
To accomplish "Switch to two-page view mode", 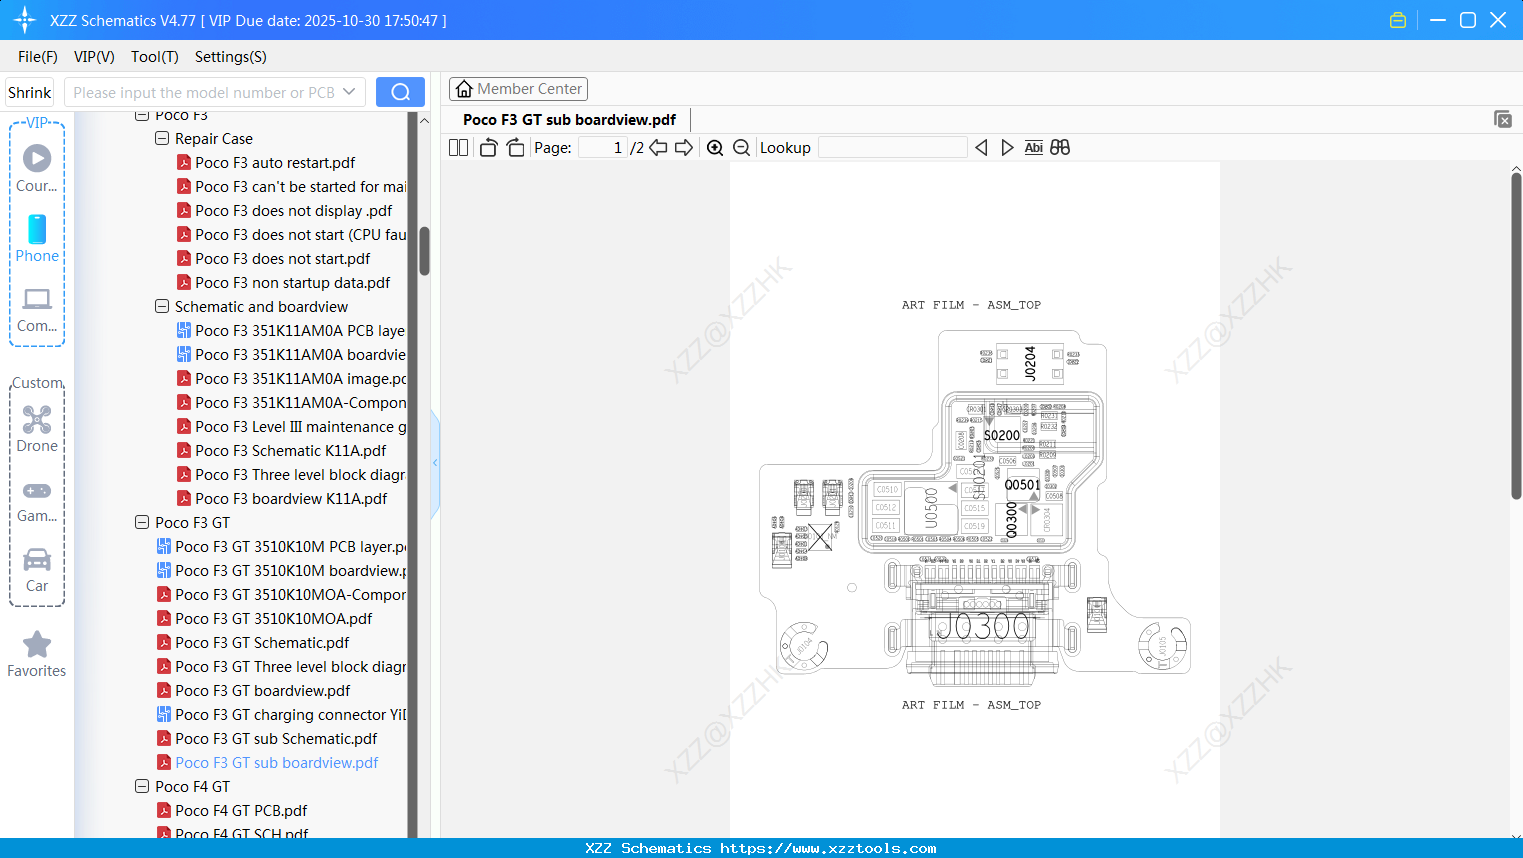I will [x=458, y=147].
